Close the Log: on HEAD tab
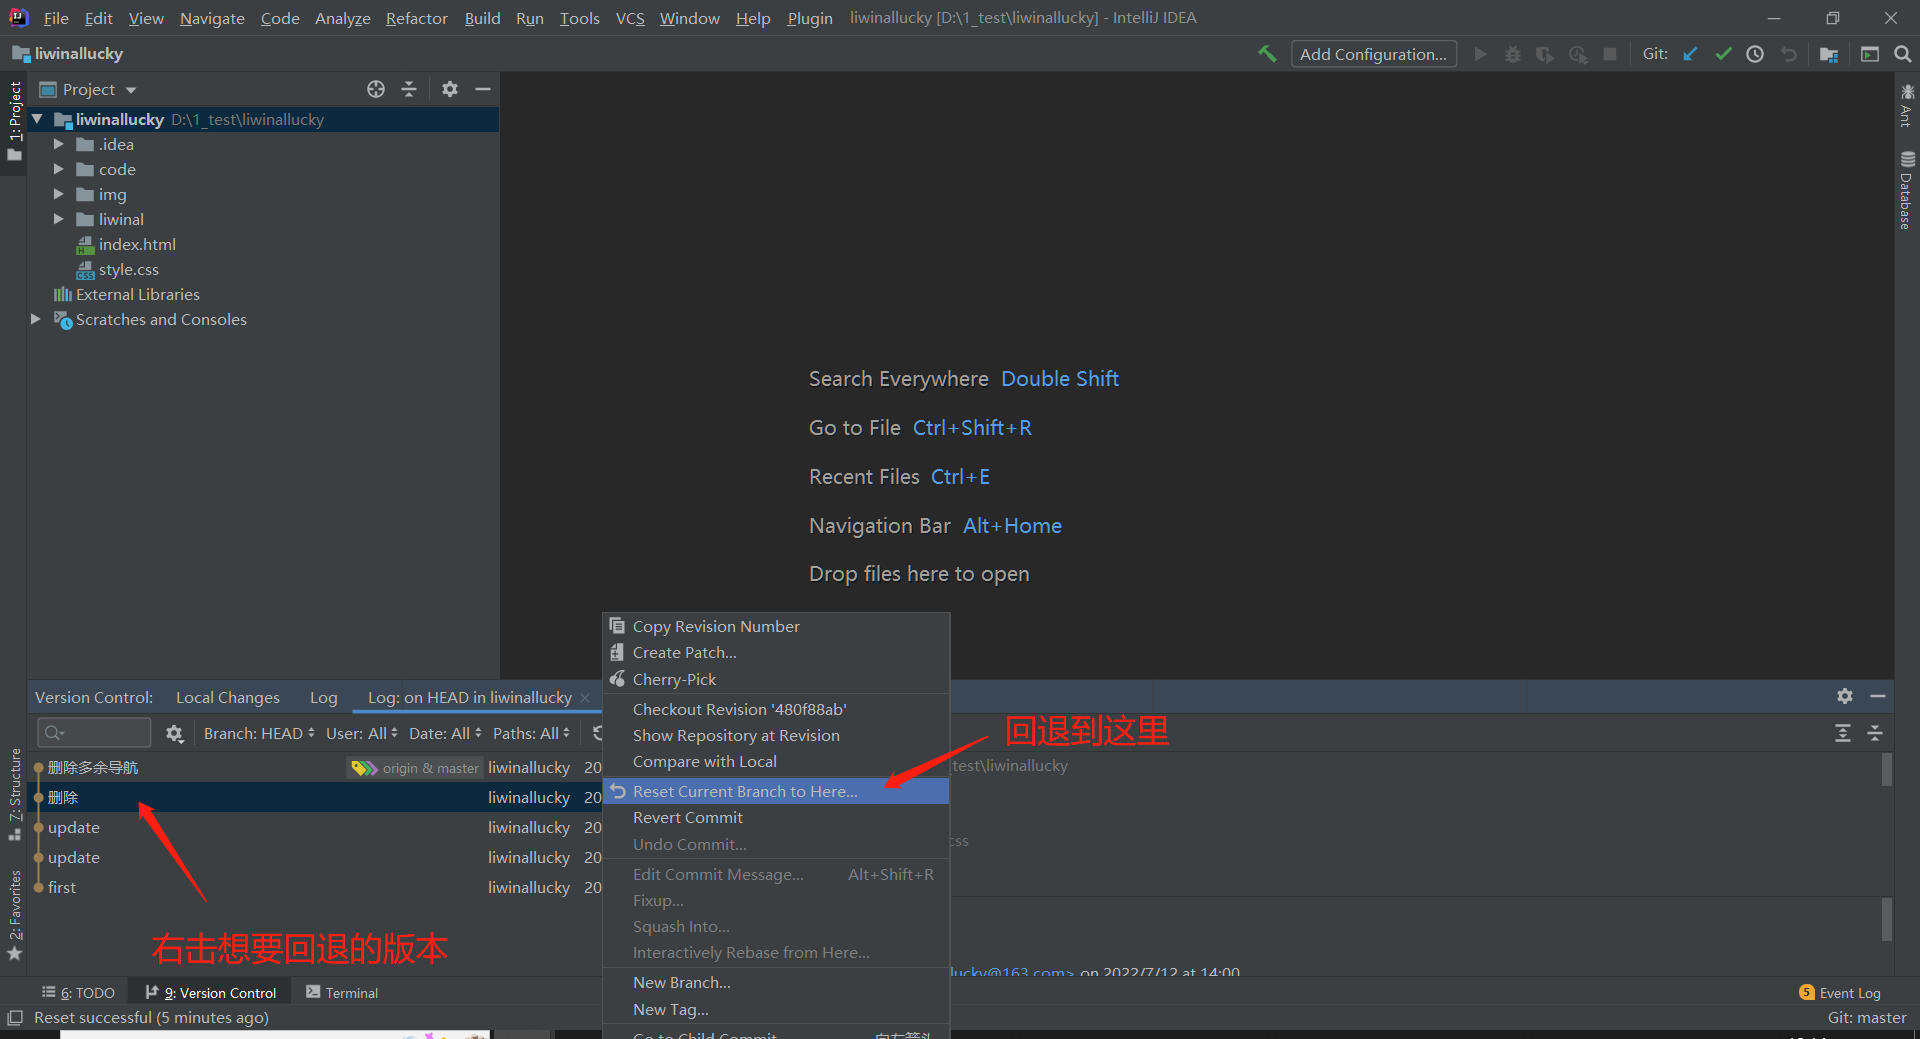Image resolution: width=1920 pixels, height=1039 pixels. point(585,698)
